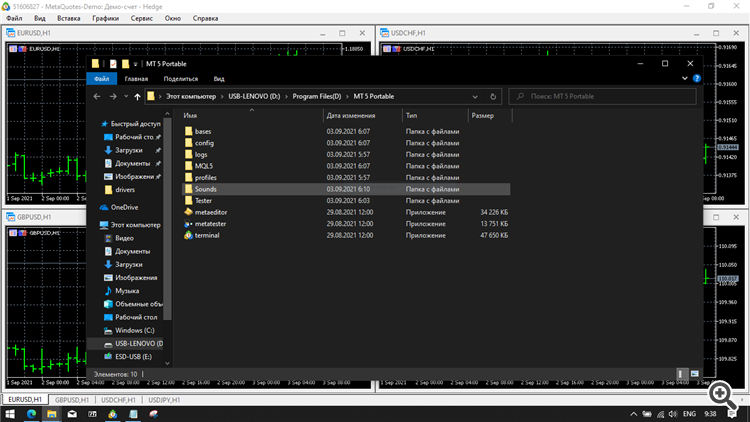Open the Поделиться ribbon tab
750x422 pixels.
click(x=181, y=78)
